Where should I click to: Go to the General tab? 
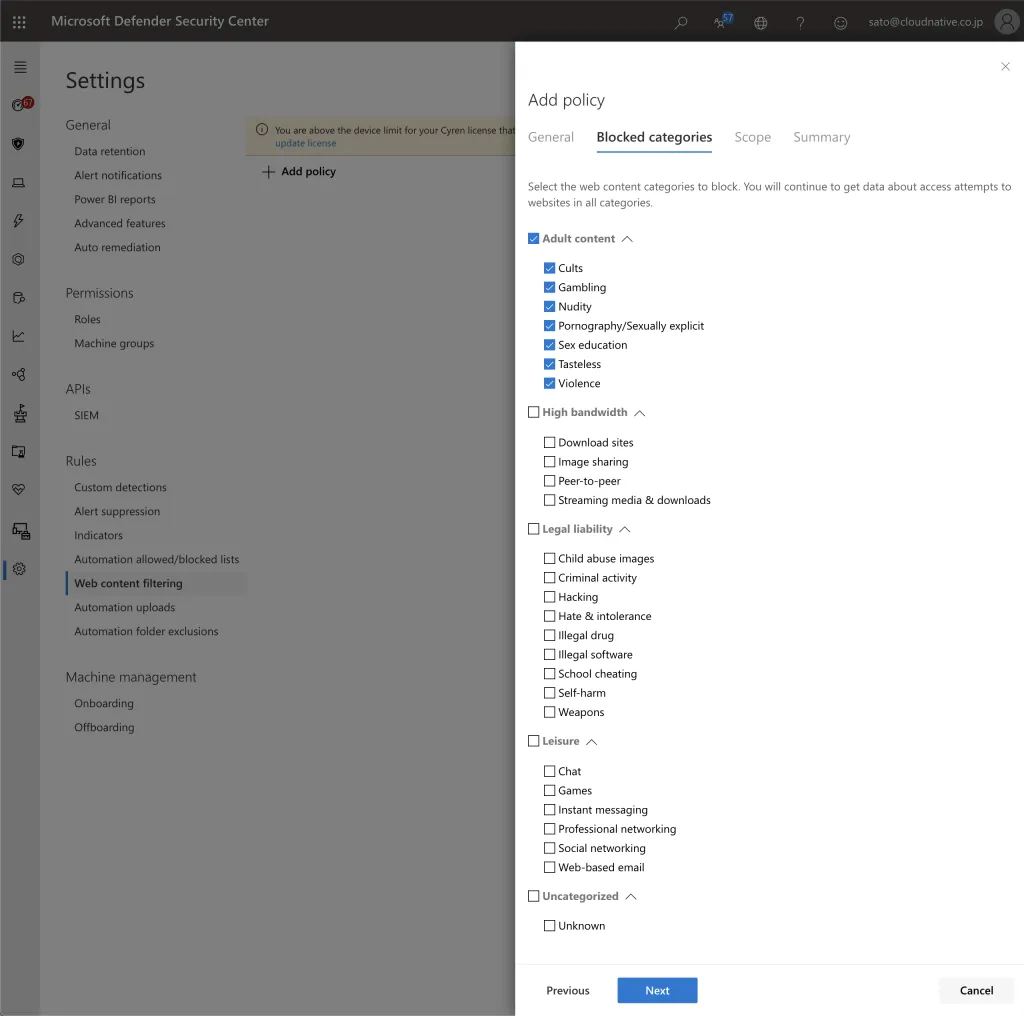tap(551, 137)
